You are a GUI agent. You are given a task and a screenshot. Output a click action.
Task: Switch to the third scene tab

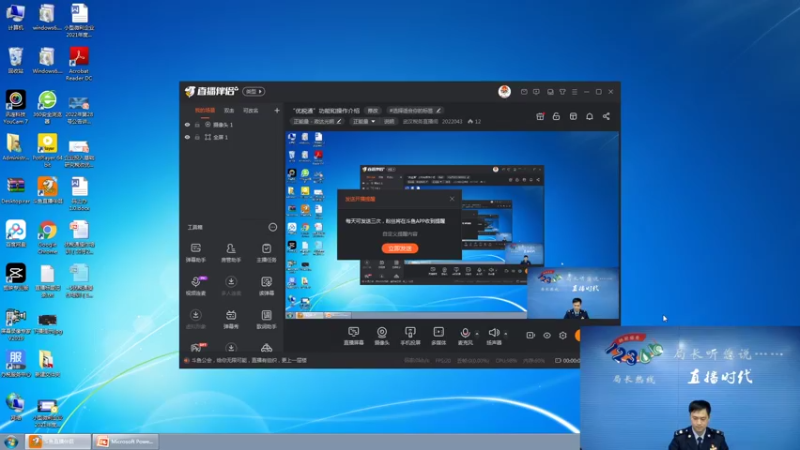(250, 110)
